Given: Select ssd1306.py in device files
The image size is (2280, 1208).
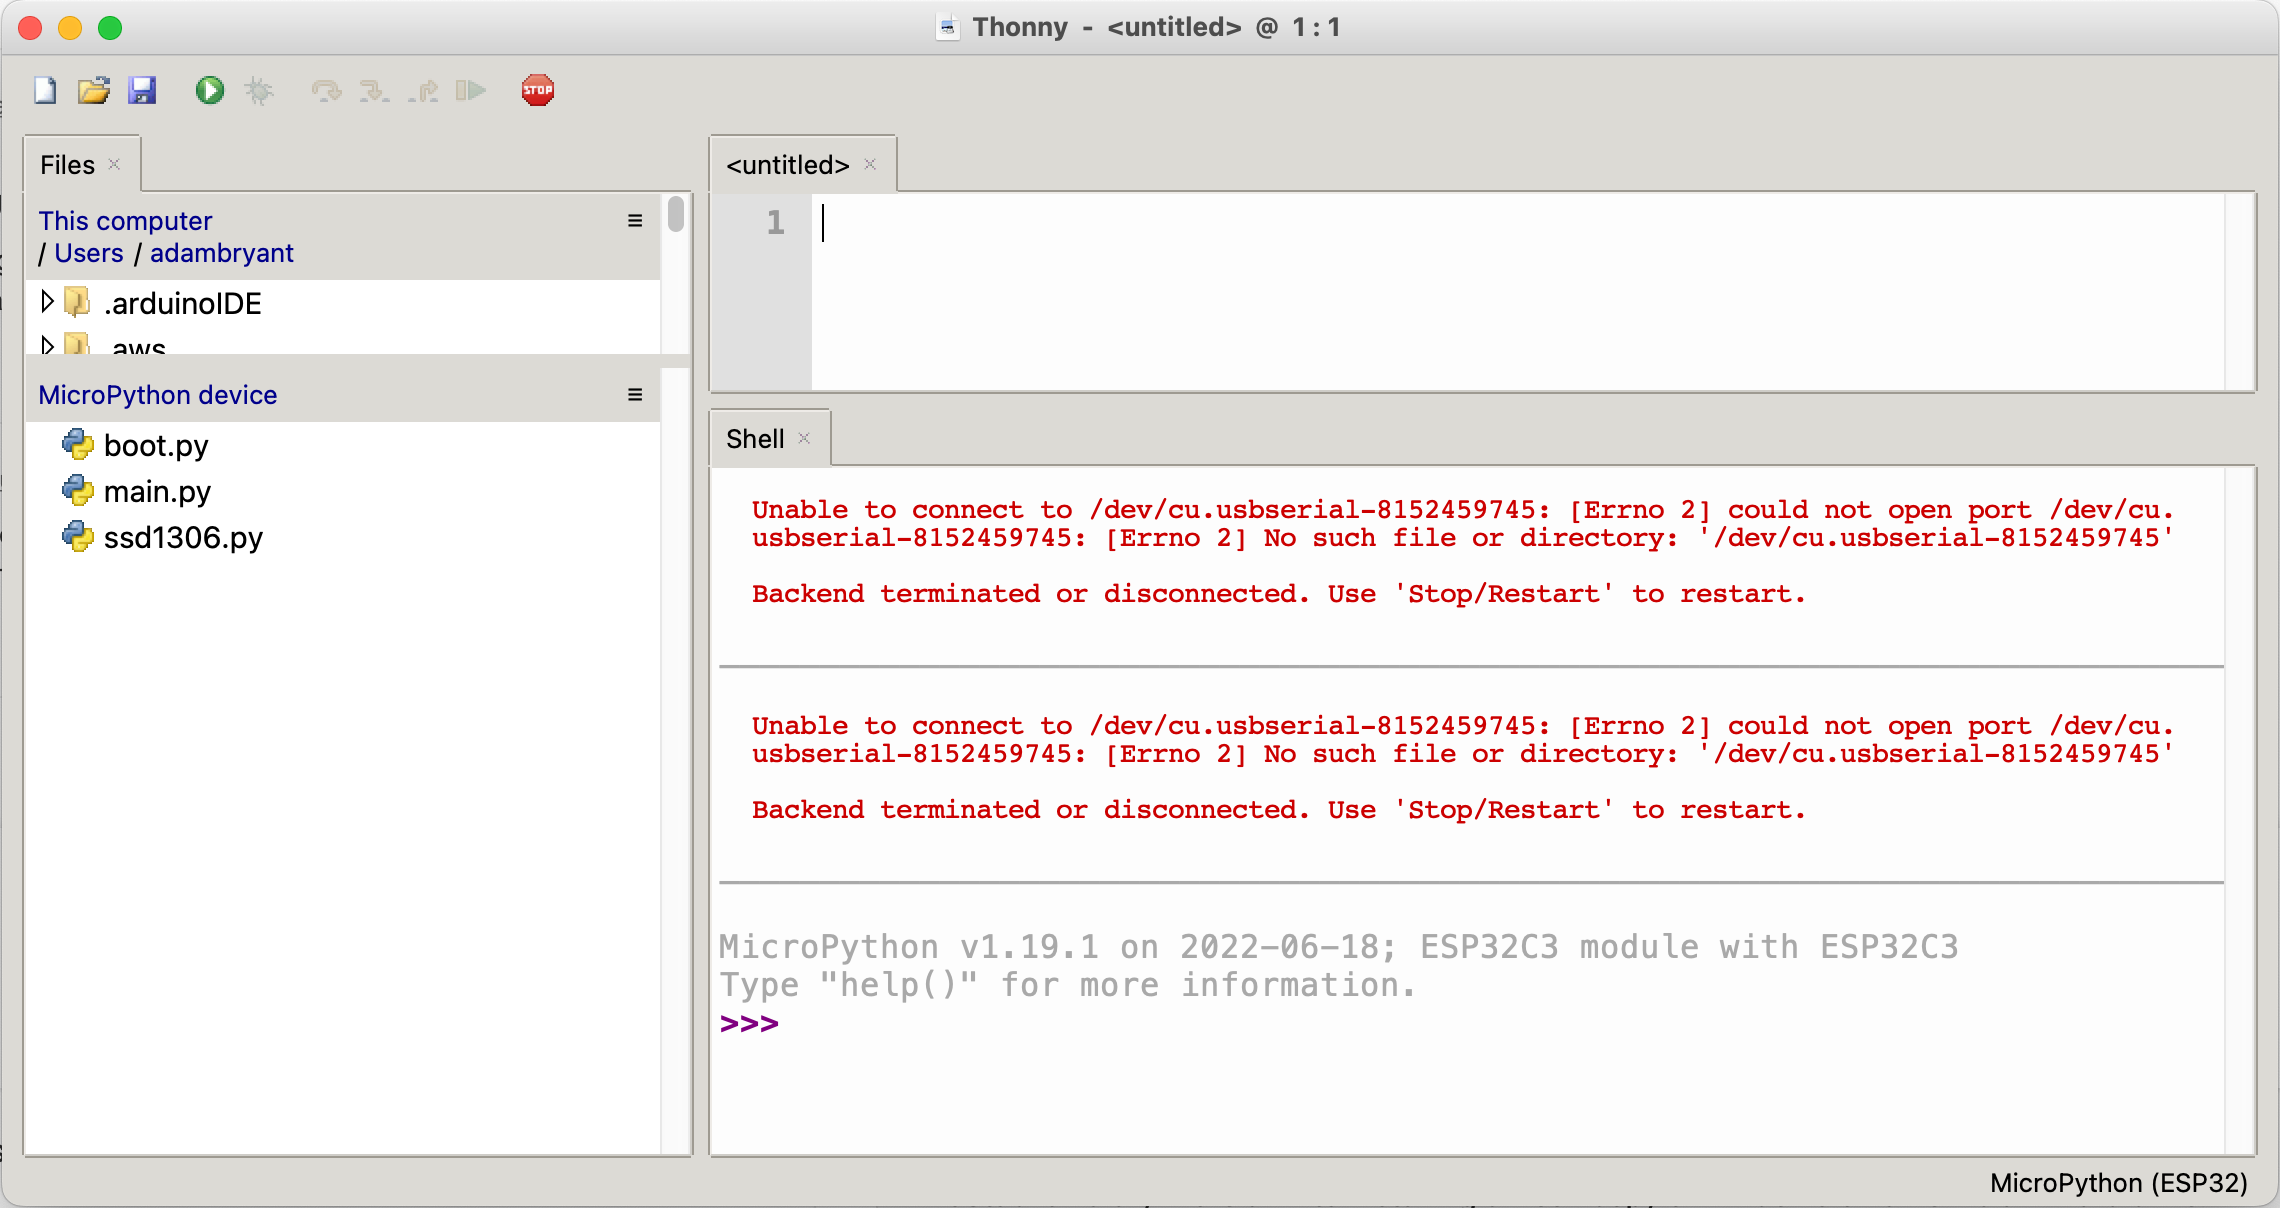Looking at the screenshot, I should click(x=183, y=537).
